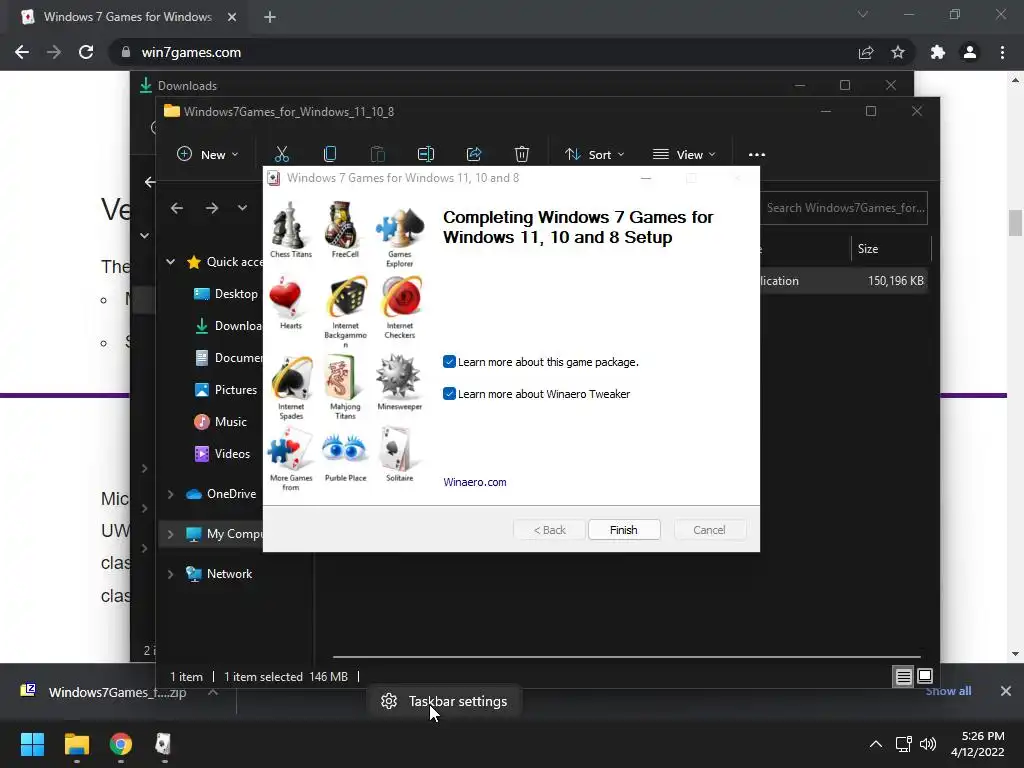This screenshot has width=1024, height=768.
Task: Click the Share icon in Explorer toolbar
Action: [x=473, y=154]
